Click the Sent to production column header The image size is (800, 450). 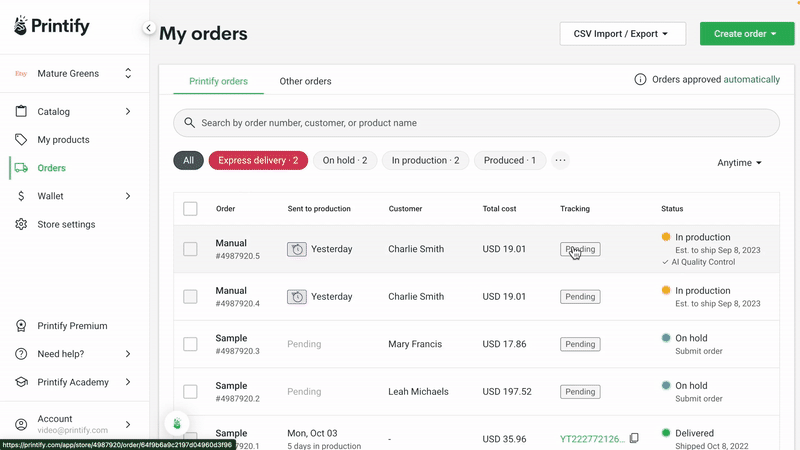click(319, 209)
